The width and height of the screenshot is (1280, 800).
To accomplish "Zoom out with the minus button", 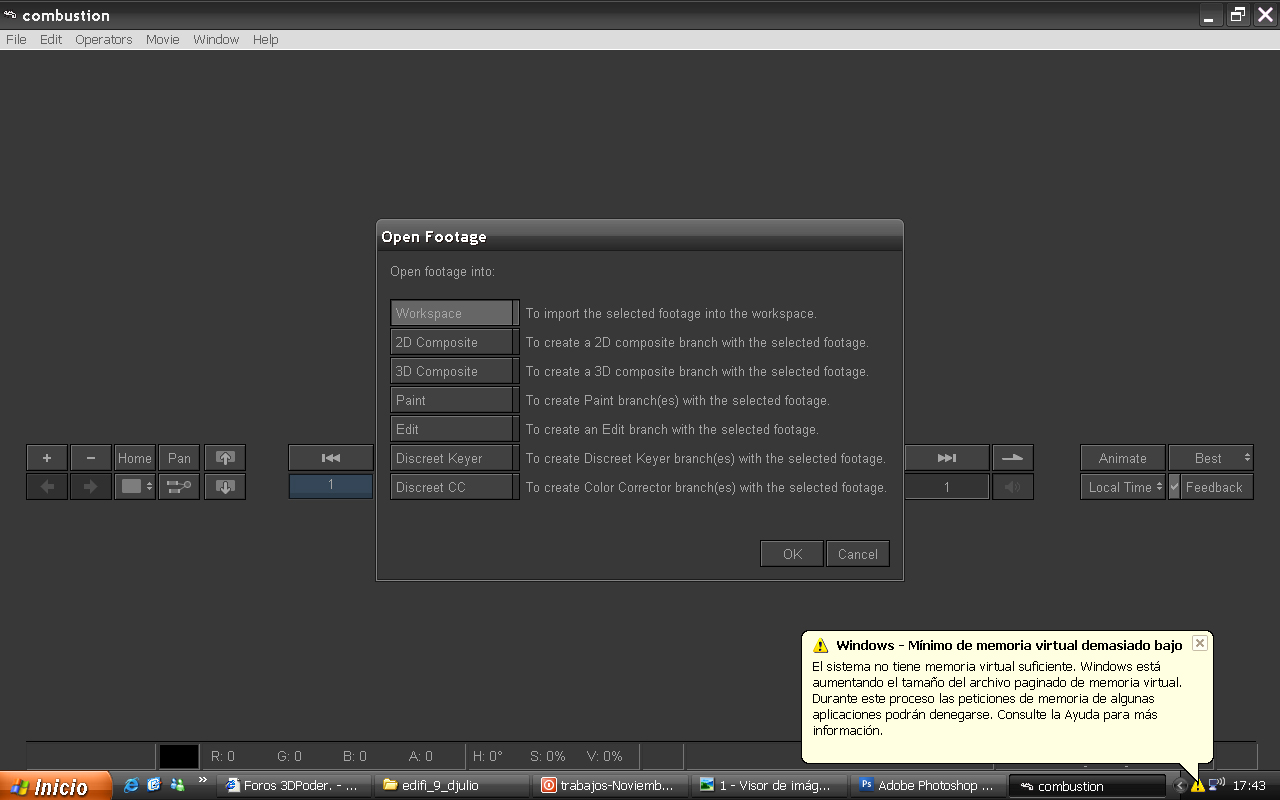I will [91, 458].
